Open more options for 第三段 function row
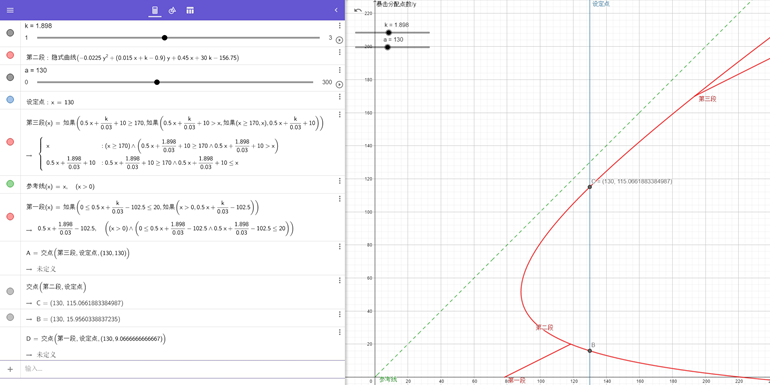The height and width of the screenshot is (385, 770). click(339, 115)
